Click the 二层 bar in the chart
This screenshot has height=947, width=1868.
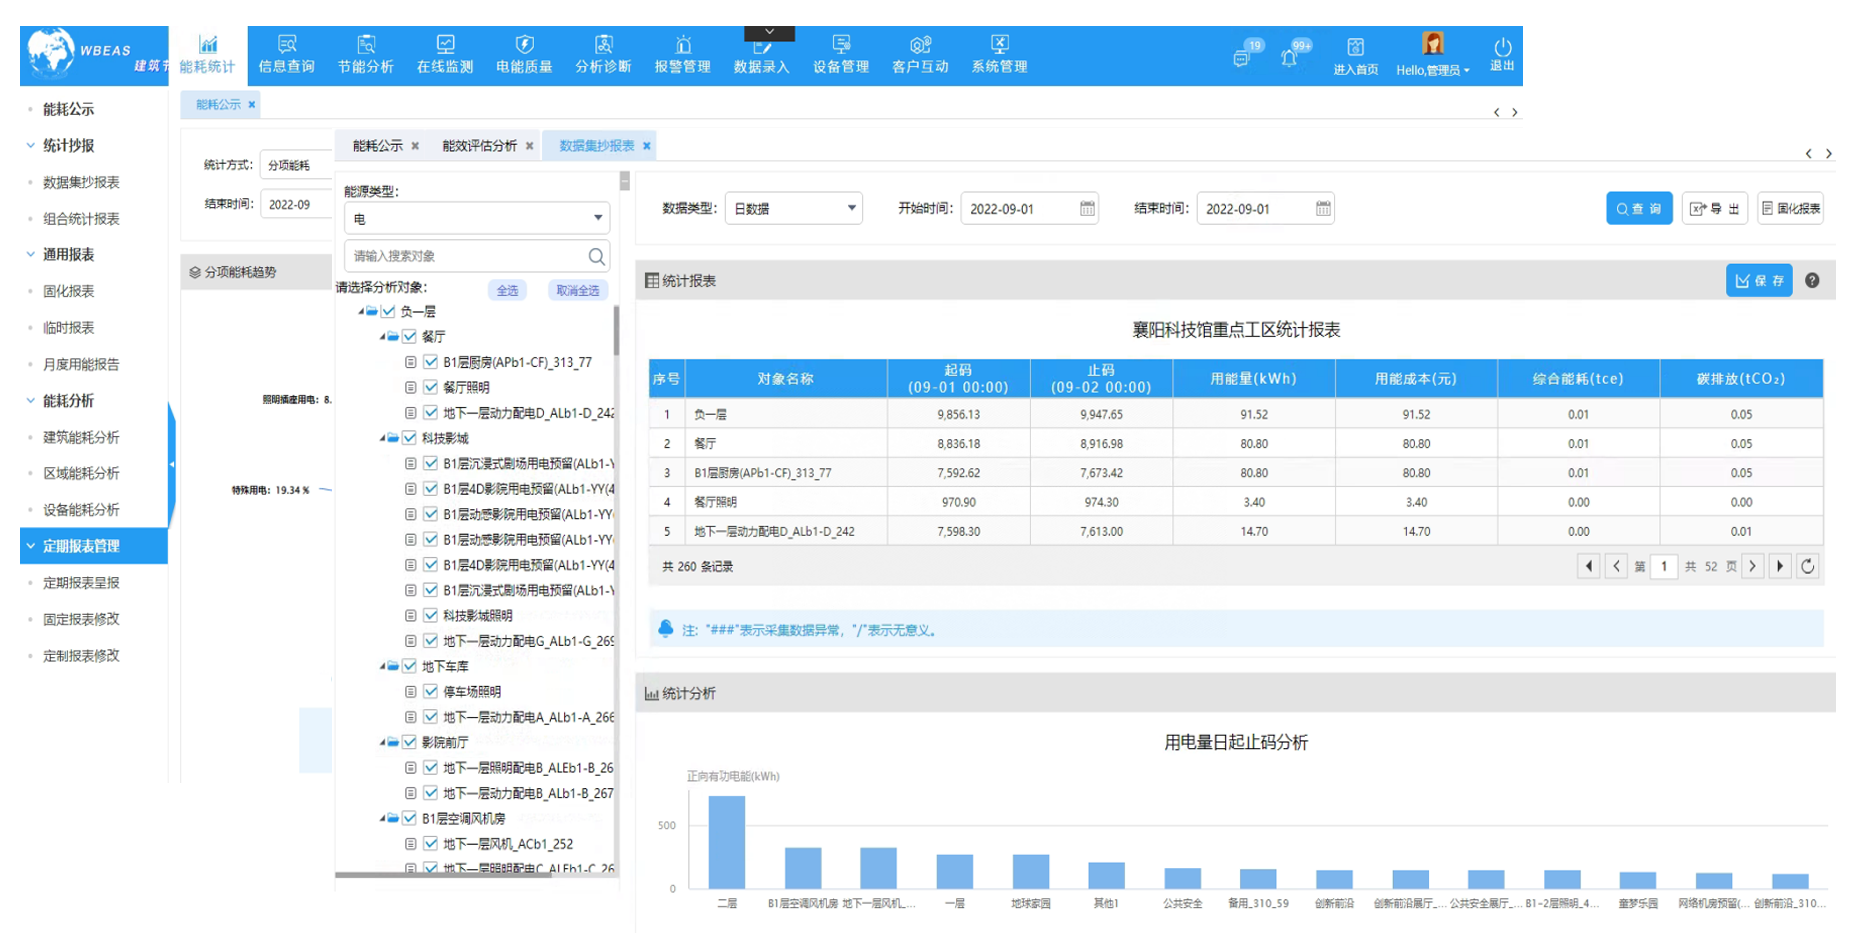click(726, 841)
